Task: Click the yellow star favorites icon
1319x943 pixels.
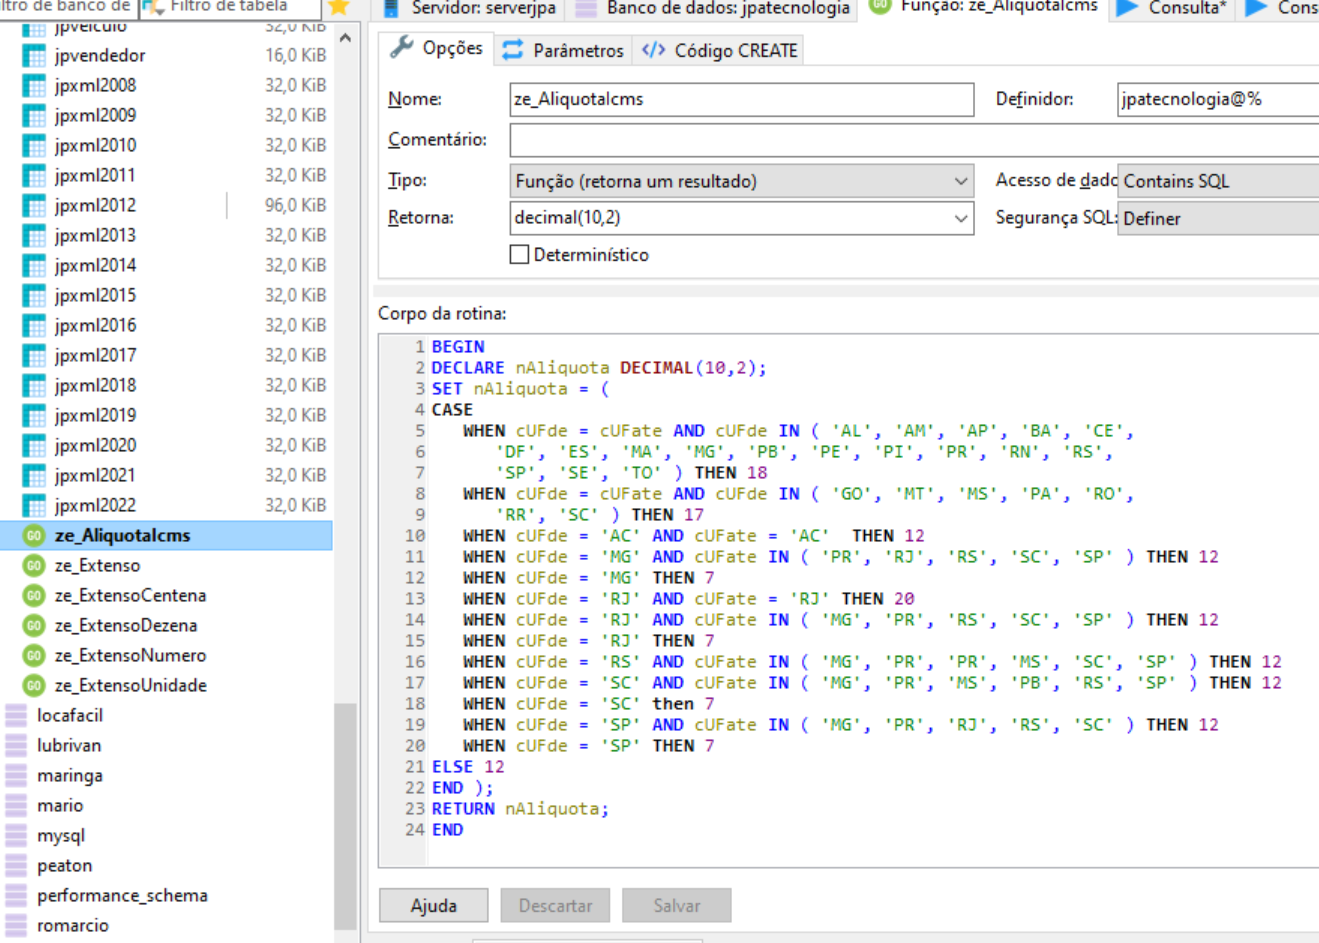Action: coord(338,7)
